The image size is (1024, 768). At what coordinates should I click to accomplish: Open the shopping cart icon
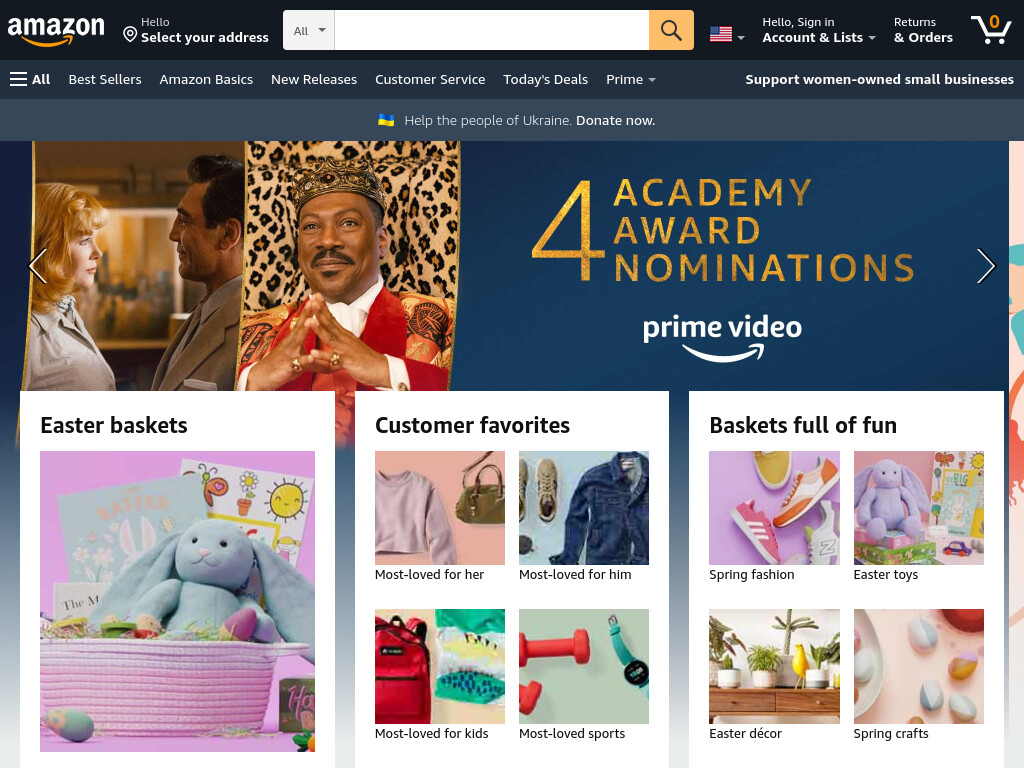[x=991, y=30]
